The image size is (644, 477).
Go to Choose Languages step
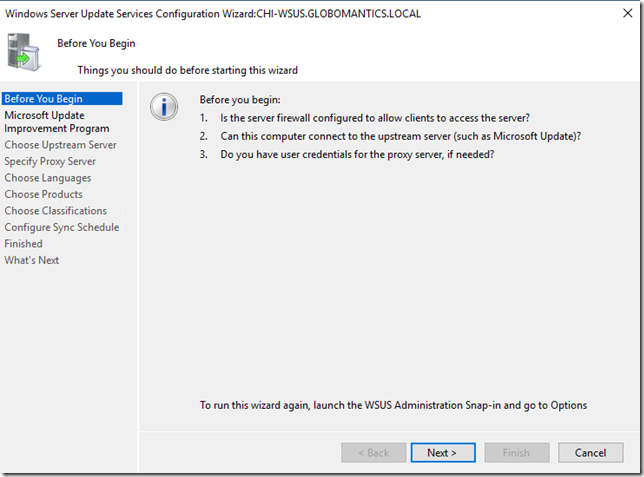tap(48, 178)
